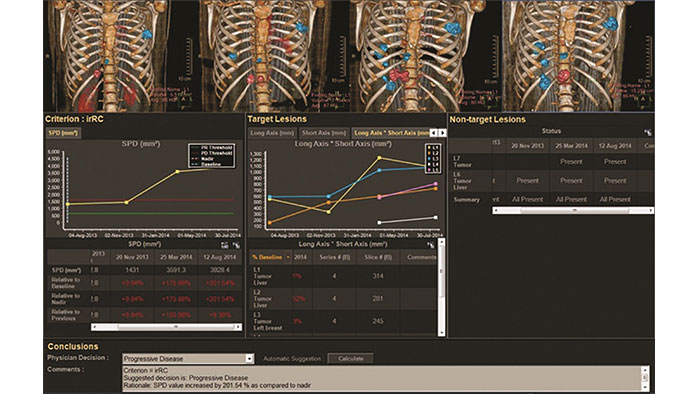Click the L3 Tumor Left breast row
Image resolution: width=700 pixels, height=394 pixels.
(x=342, y=321)
